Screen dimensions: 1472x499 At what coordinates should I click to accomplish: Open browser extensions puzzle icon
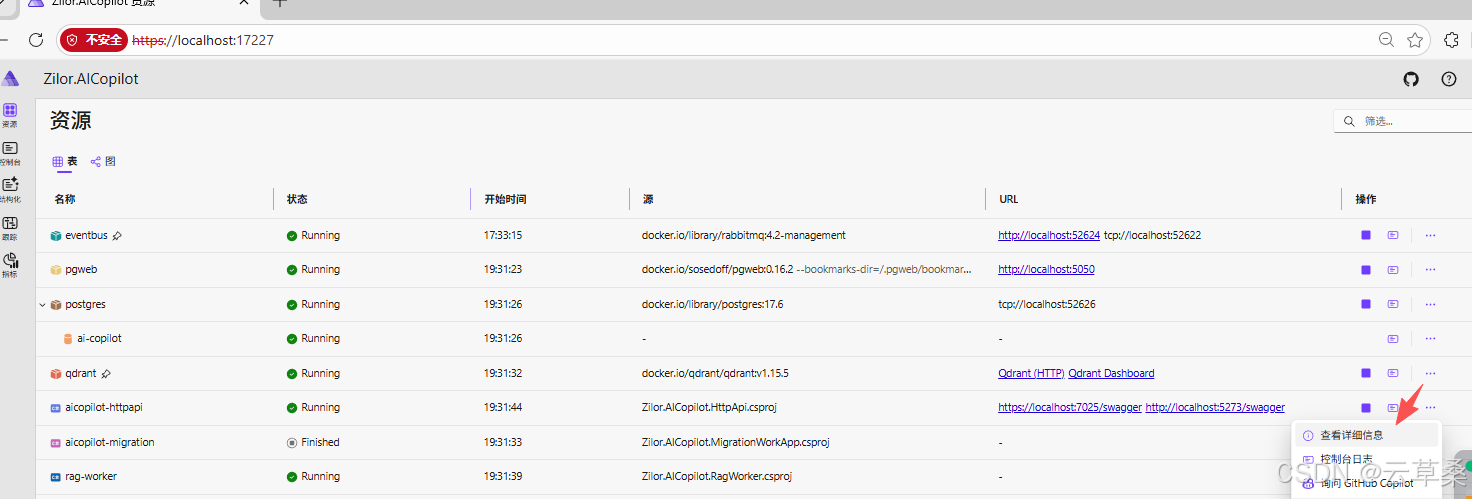[1451, 40]
